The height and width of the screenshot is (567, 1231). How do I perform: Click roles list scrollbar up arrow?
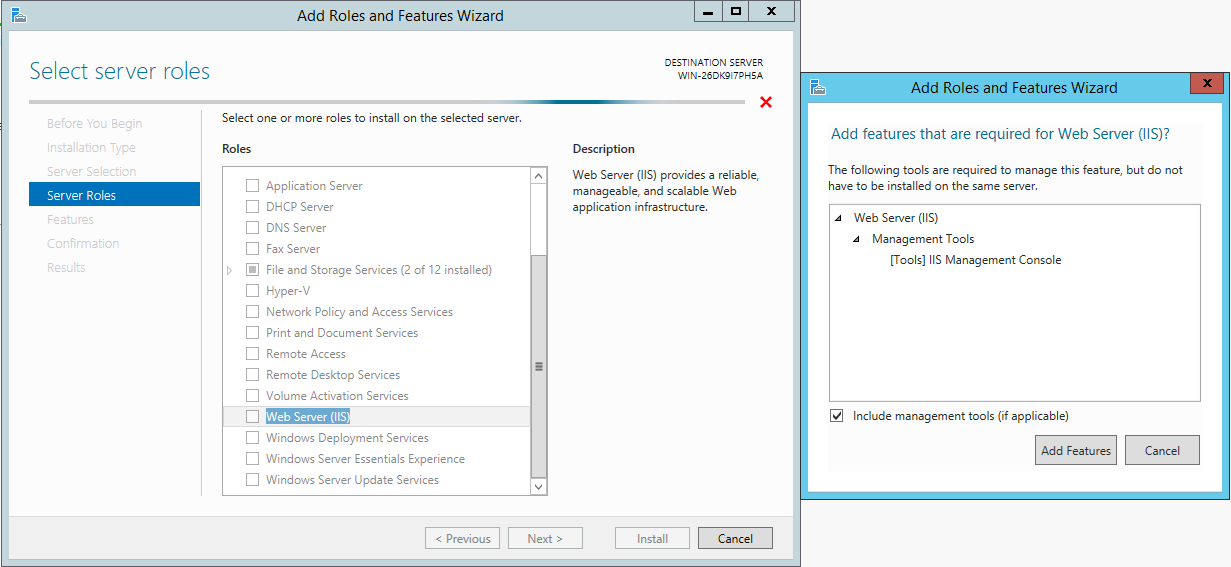(x=539, y=177)
